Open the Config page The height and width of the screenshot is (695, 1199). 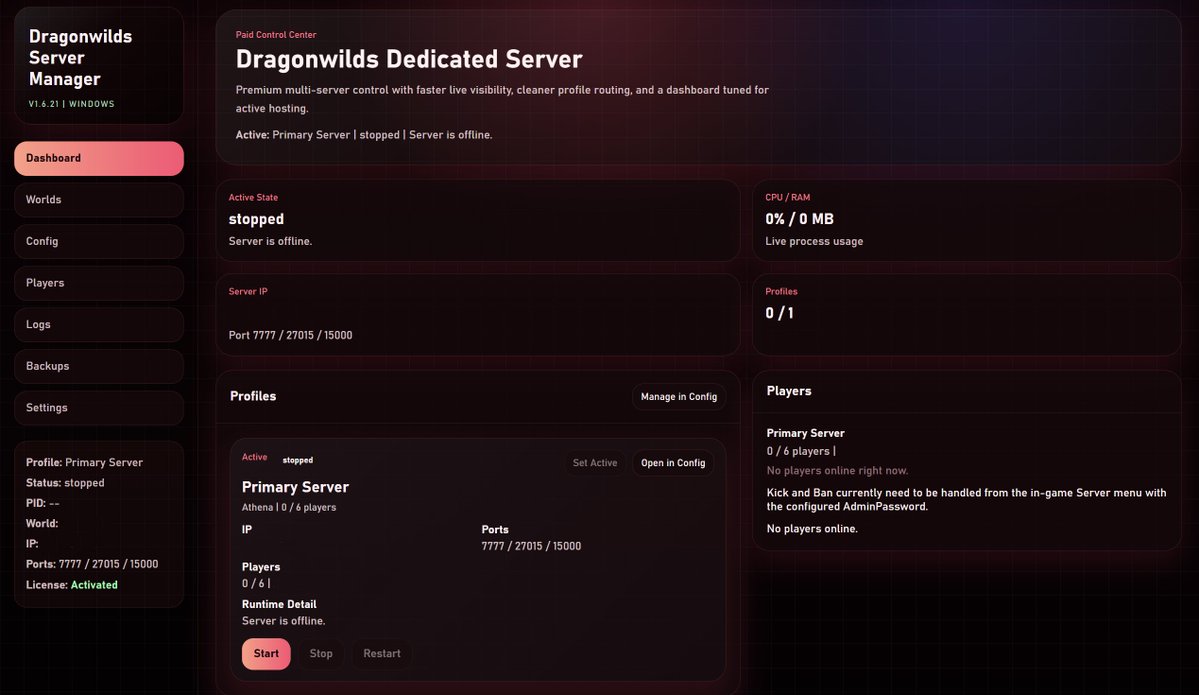click(99, 242)
